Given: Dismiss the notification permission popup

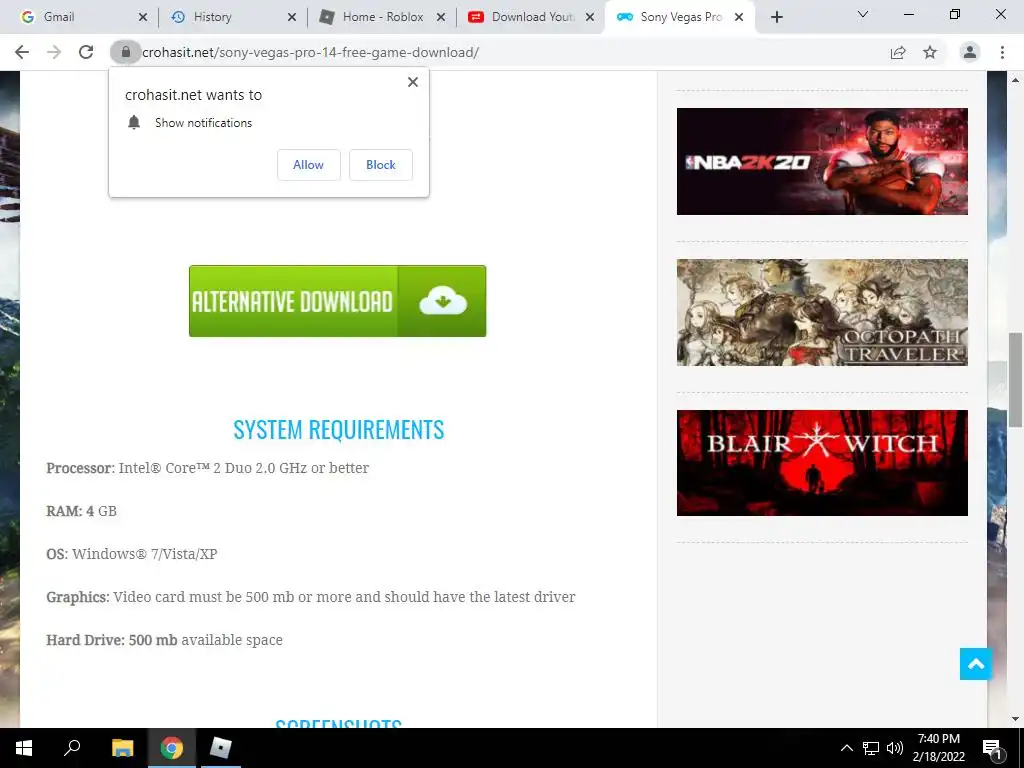Looking at the screenshot, I should [x=413, y=82].
